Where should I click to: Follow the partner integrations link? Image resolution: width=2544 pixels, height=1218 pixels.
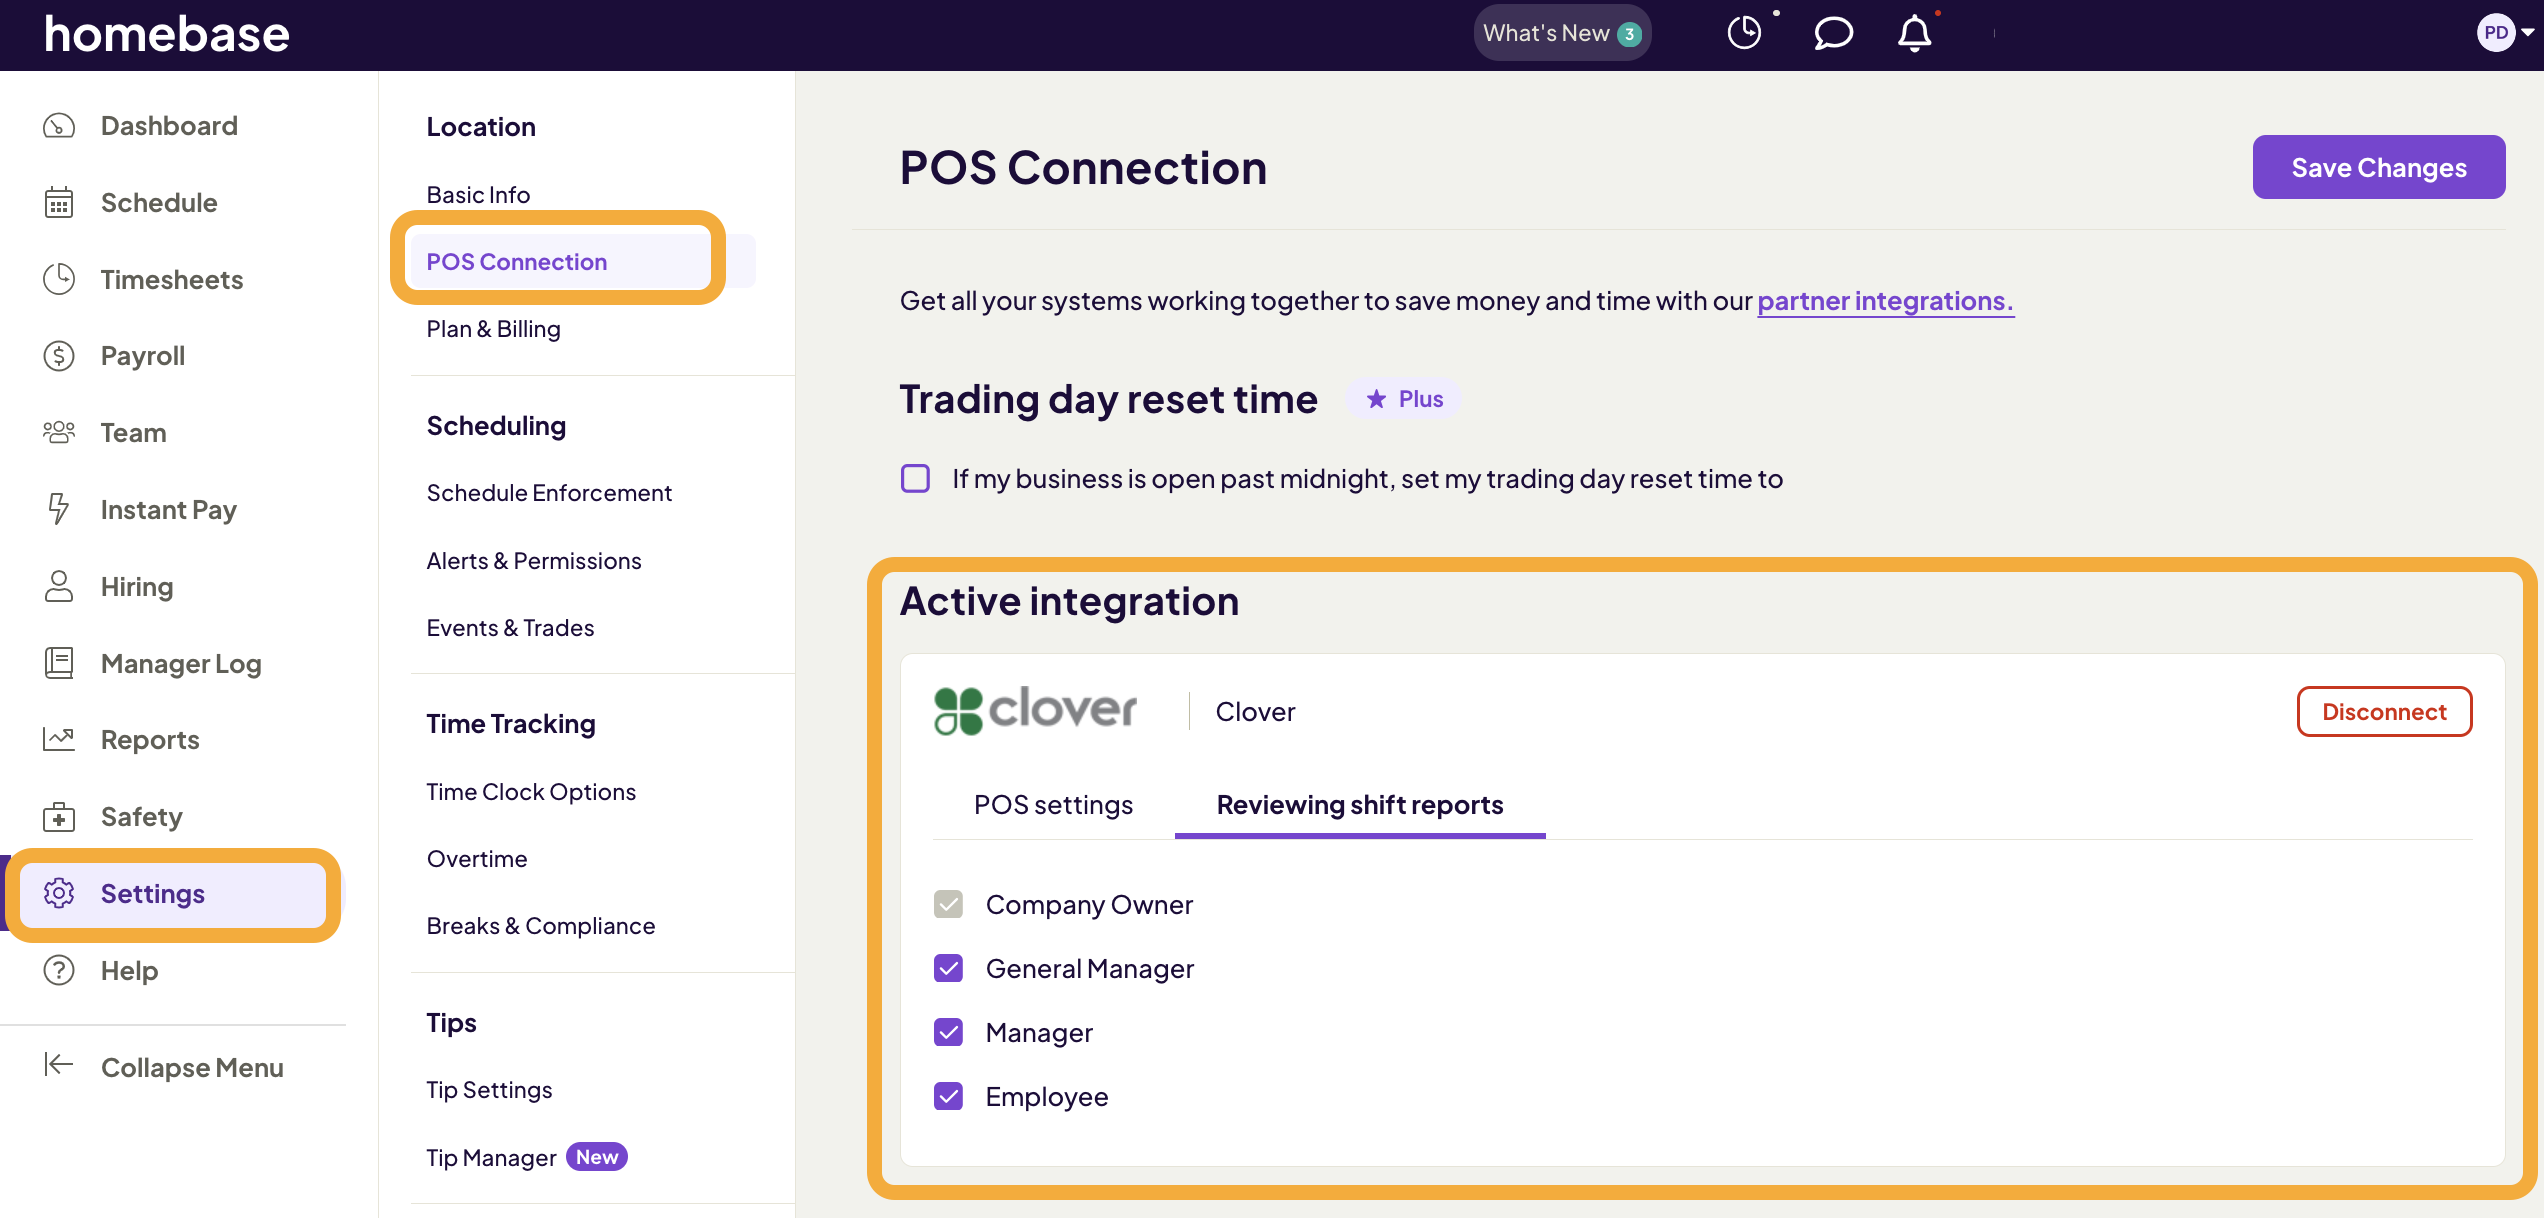pyautogui.click(x=1885, y=301)
